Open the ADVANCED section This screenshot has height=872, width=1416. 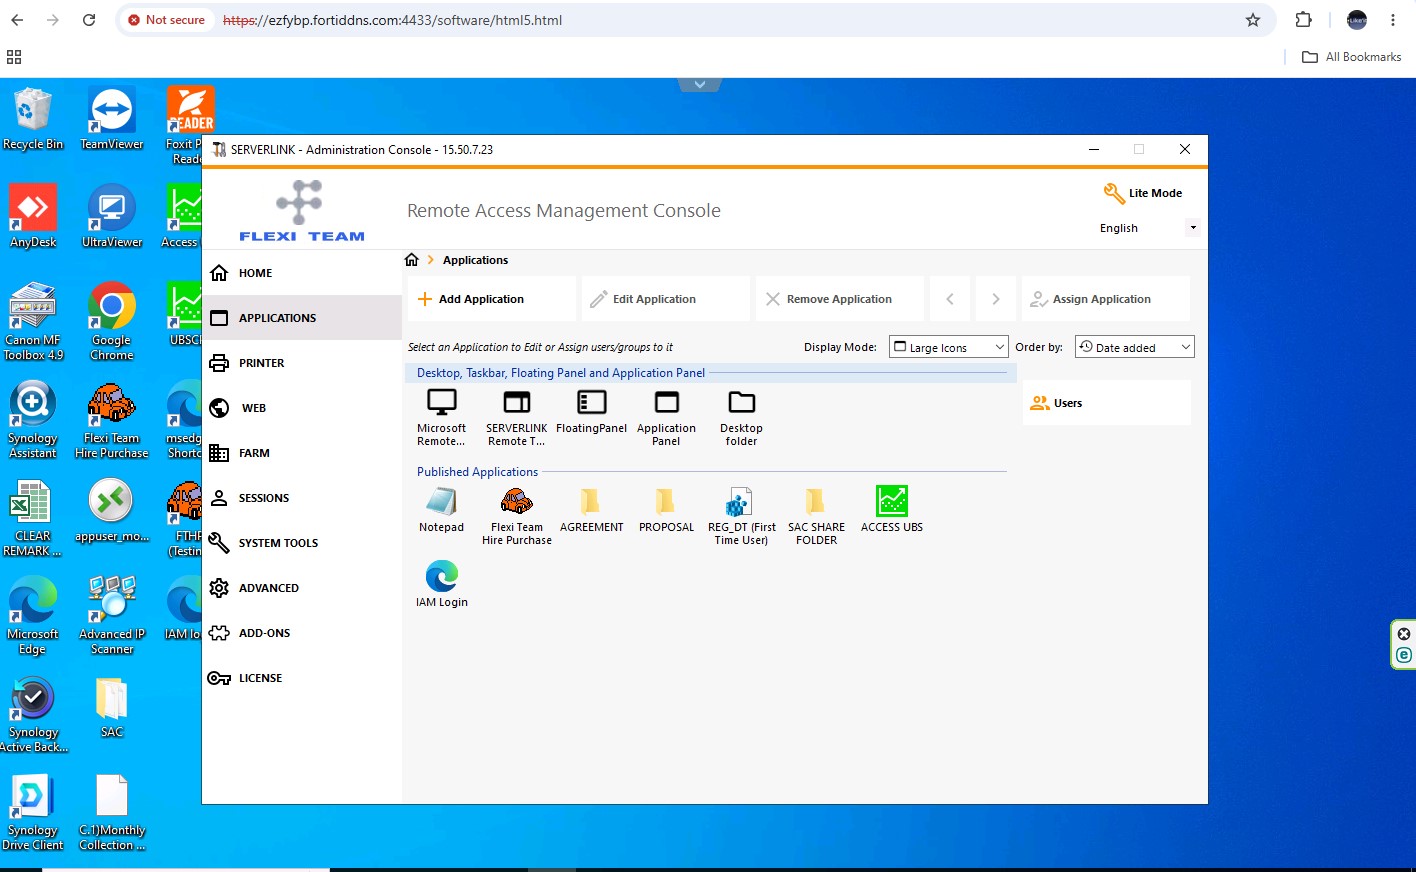pyautogui.click(x=302, y=588)
